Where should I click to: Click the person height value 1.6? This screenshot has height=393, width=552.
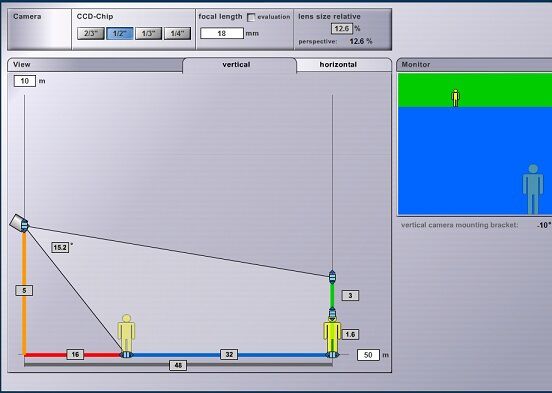tap(350, 335)
